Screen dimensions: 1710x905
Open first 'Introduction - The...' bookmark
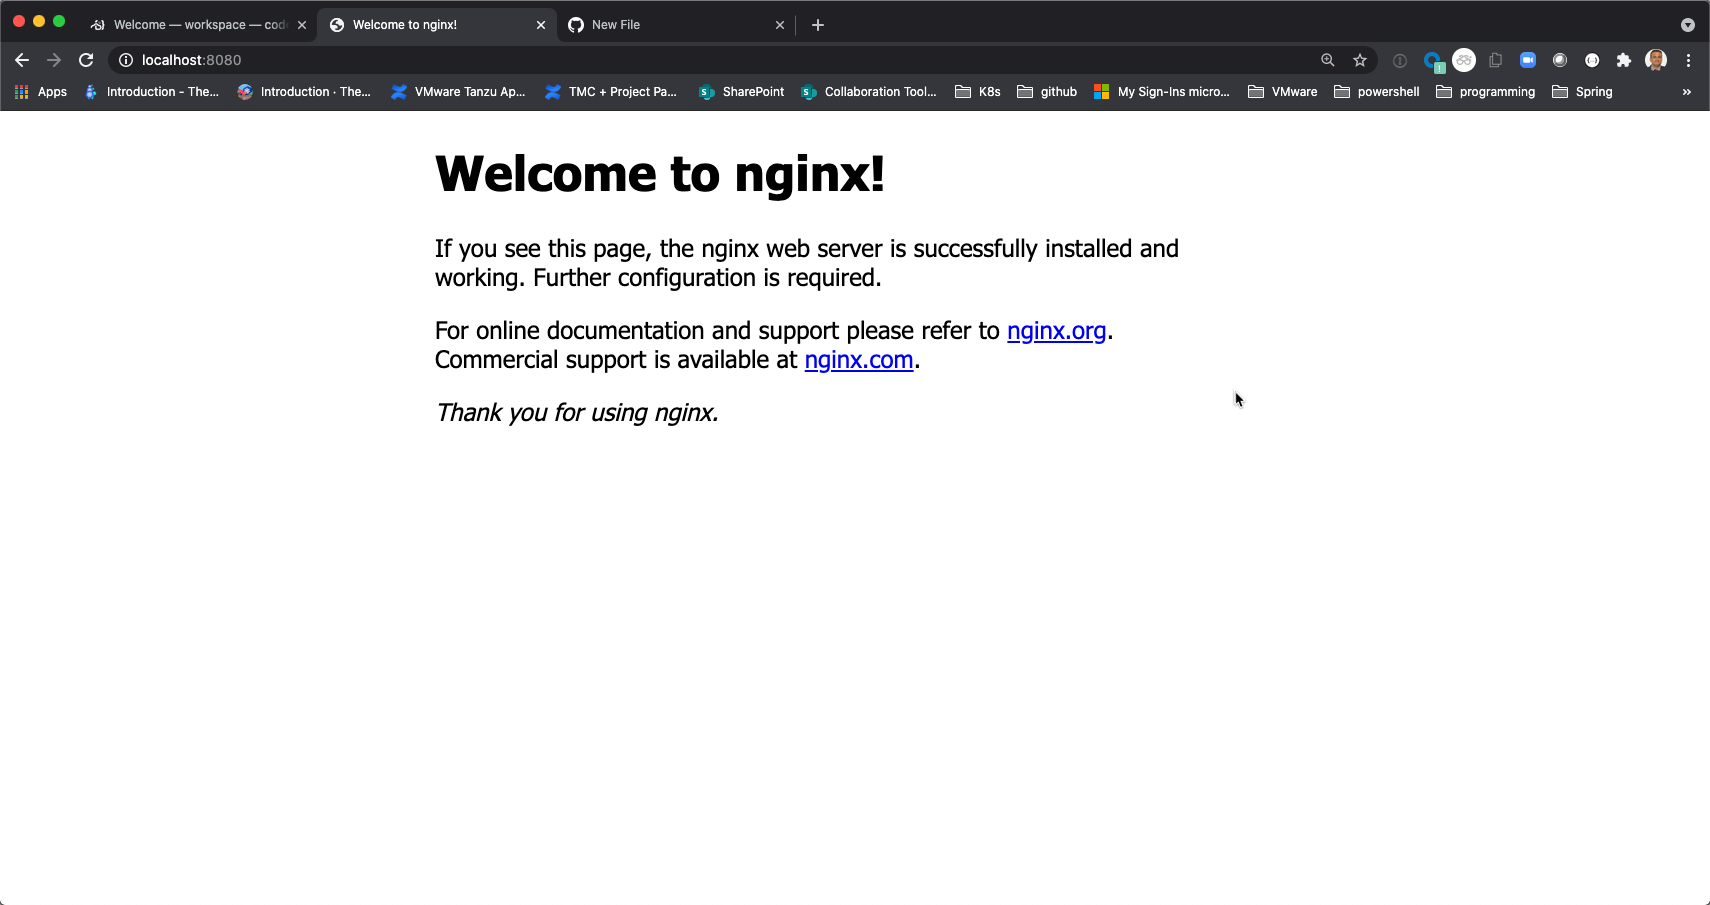point(152,92)
